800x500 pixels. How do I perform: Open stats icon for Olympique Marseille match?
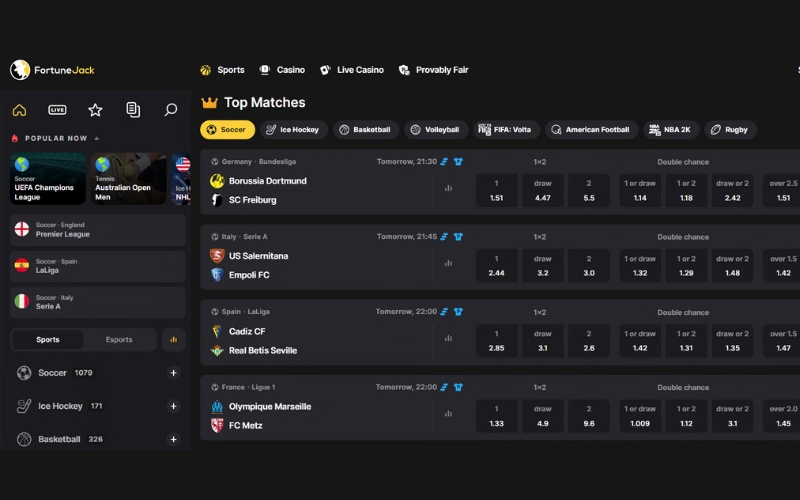(448, 414)
